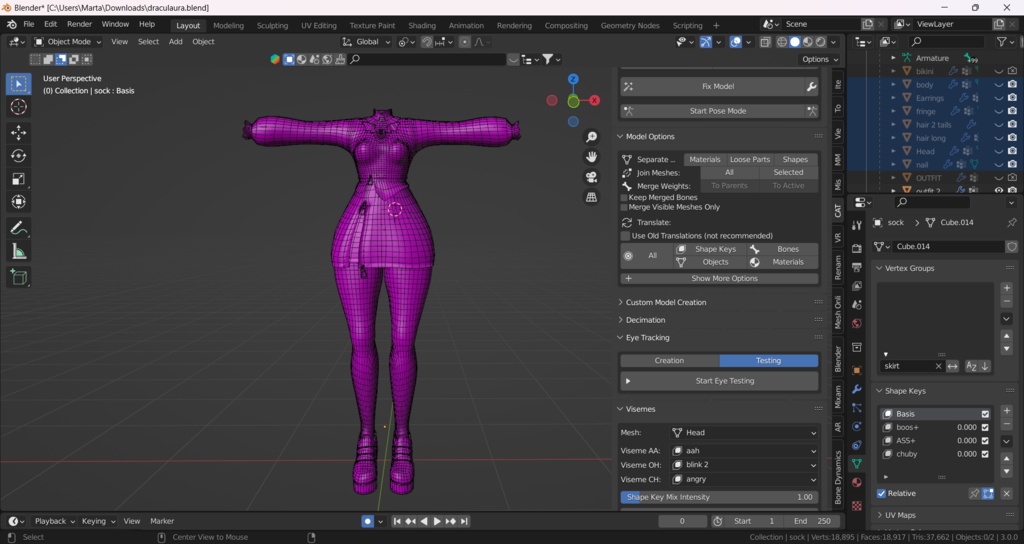Toggle the boos+ shape key checkbox

pyautogui.click(x=985, y=428)
